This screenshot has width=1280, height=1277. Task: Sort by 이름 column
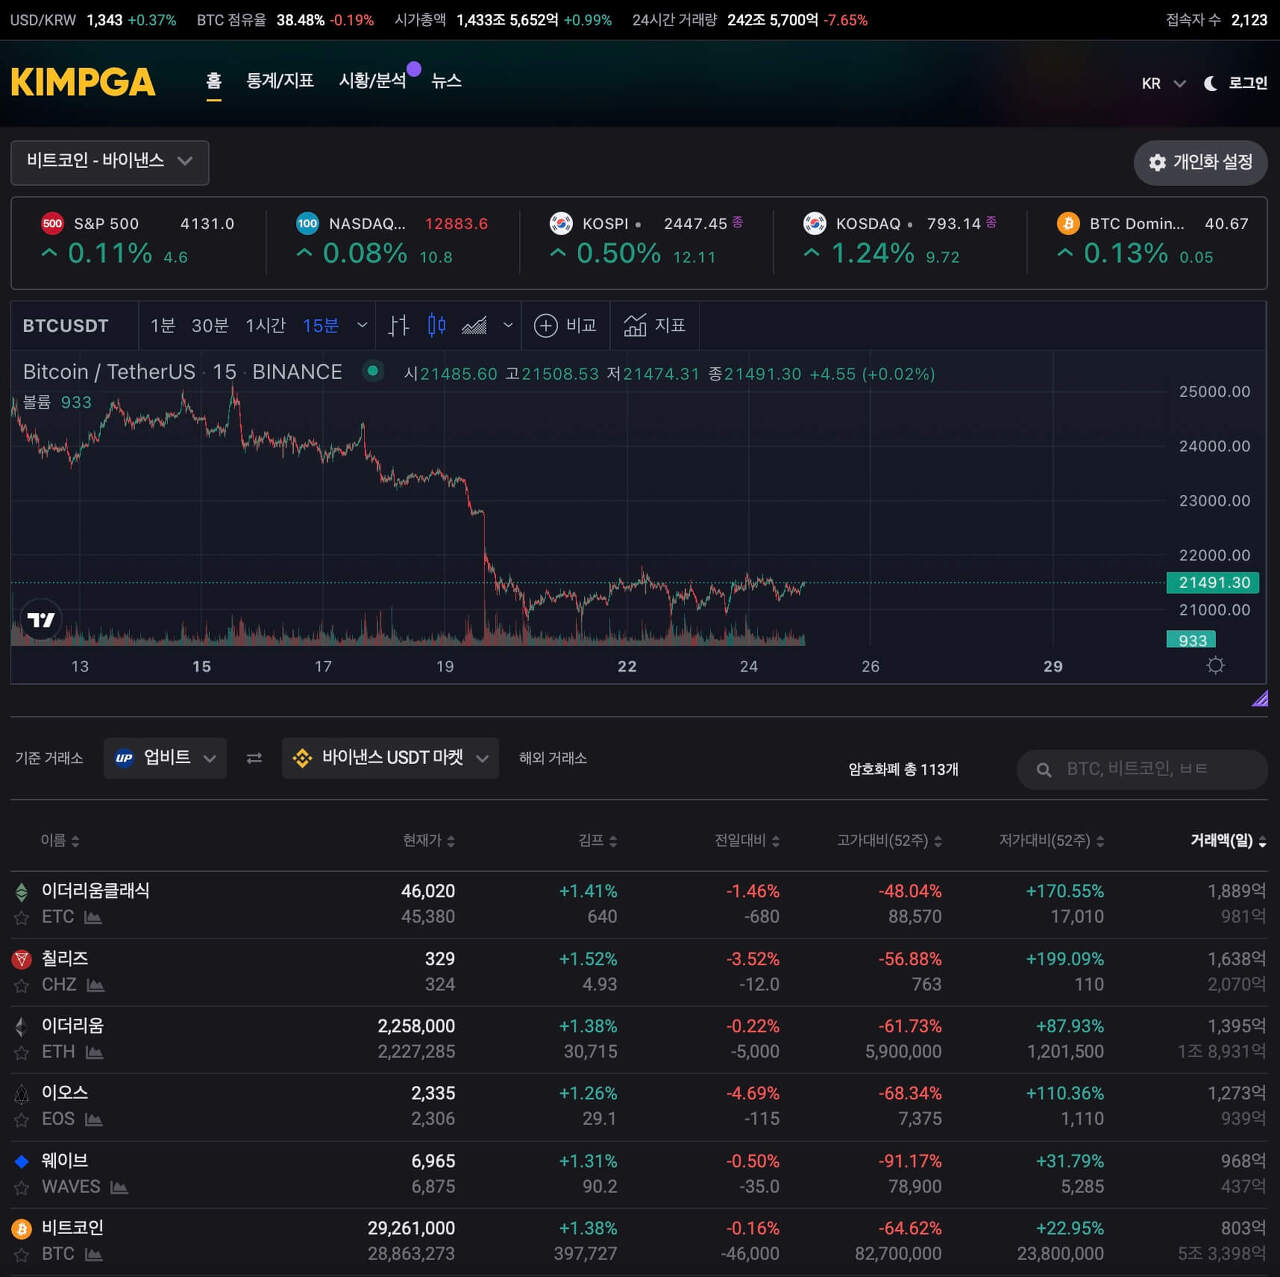(60, 841)
